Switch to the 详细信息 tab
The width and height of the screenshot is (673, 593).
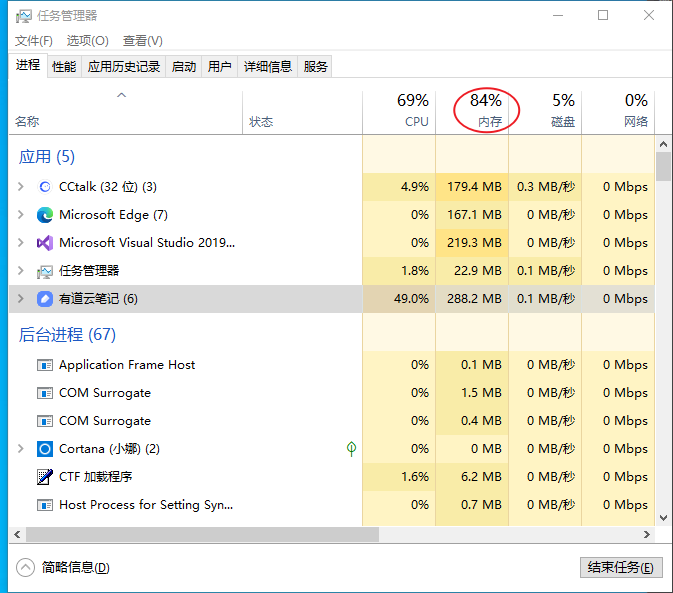click(267, 67)
